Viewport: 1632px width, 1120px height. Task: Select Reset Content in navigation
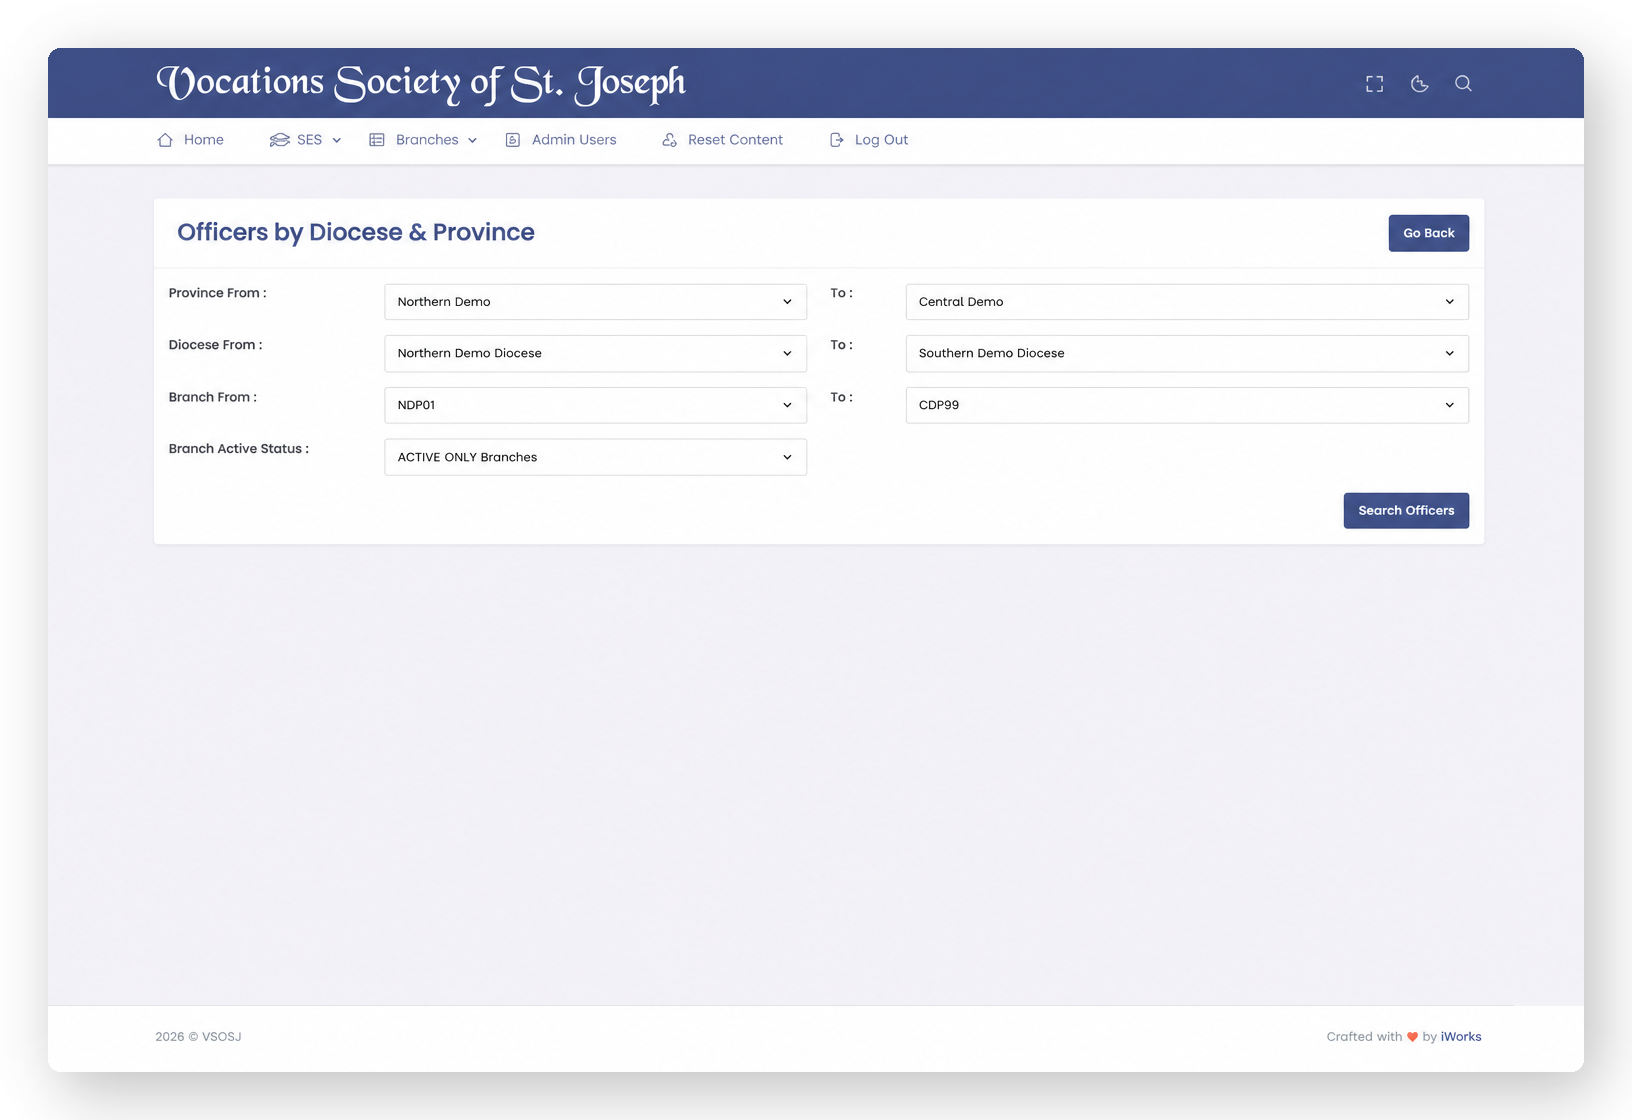(x=722, y=140)
